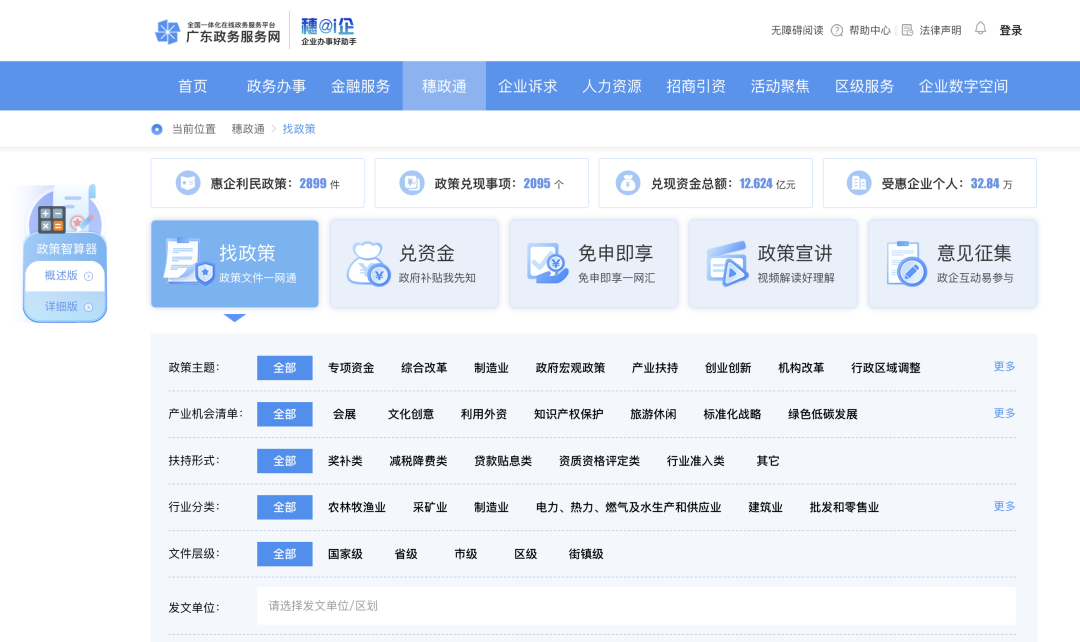Select 专项资金 under 政策主题
This screenshot has width=1080, height=642.
tap(351, 368)
